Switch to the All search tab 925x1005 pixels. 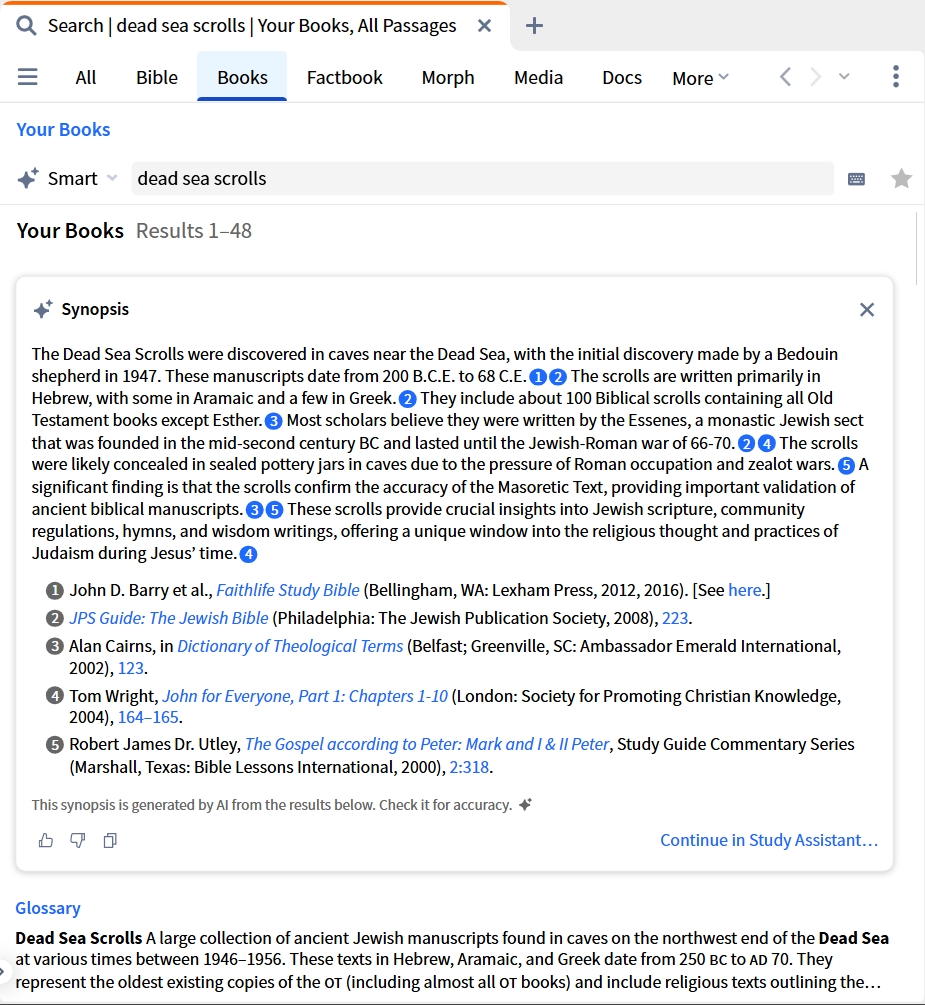point(86,78)
